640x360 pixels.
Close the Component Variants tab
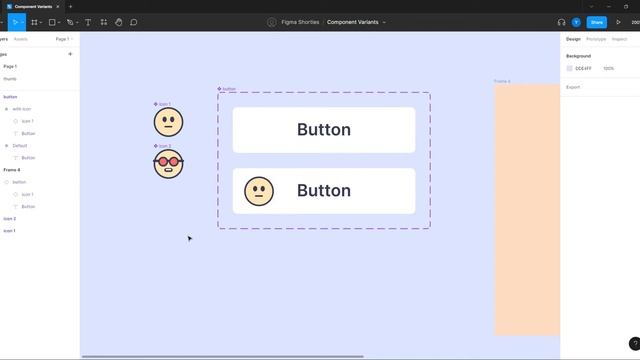tap(58, 7)
